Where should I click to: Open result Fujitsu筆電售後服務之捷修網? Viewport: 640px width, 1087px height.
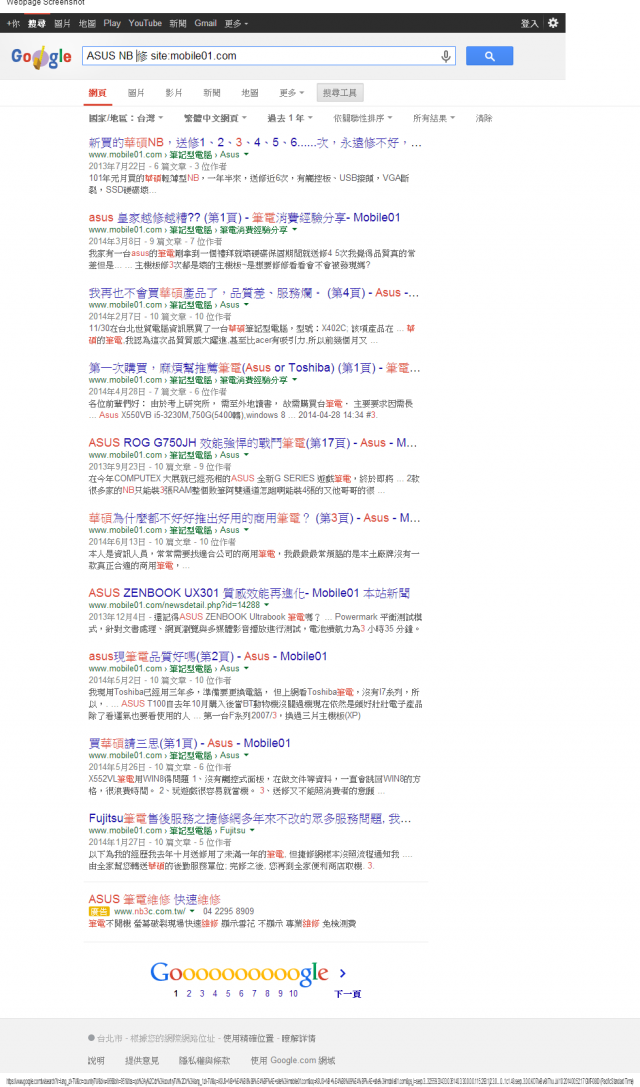click(x=250, y=818)
